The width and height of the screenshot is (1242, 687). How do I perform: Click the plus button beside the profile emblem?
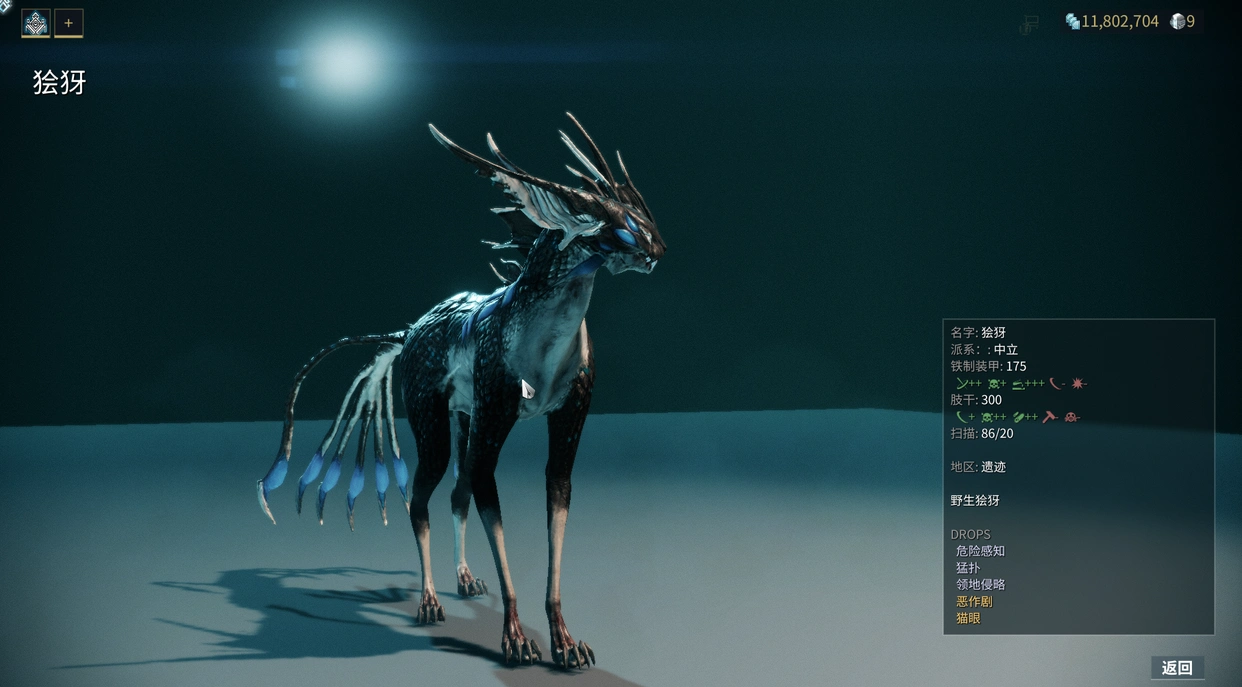coord(68,23)
